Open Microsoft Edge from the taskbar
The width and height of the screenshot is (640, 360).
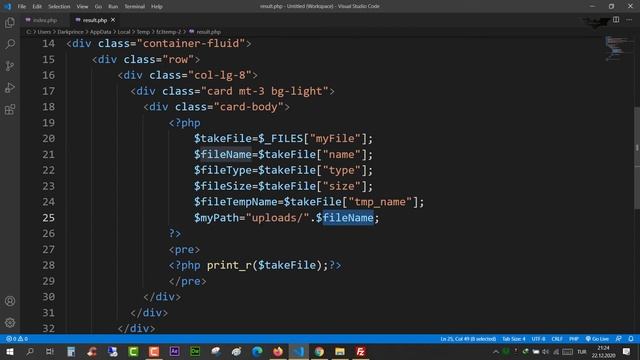257,351
